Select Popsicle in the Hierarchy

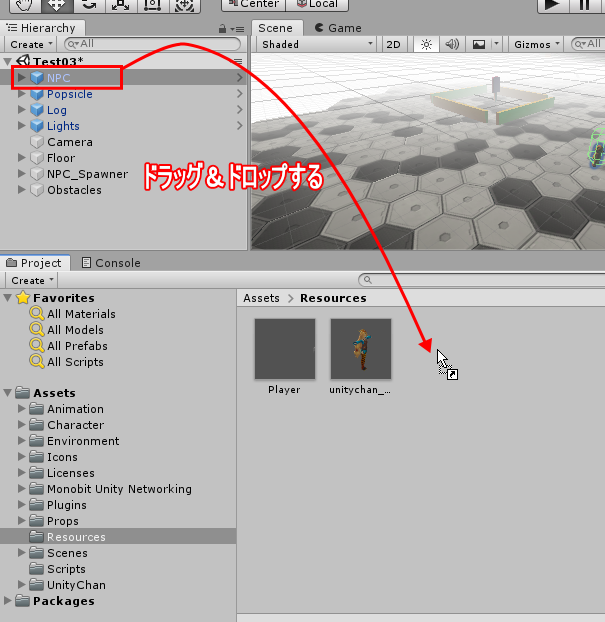70,94
